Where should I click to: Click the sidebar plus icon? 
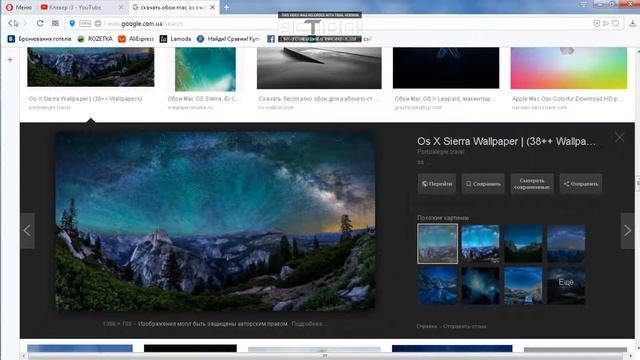pos(10,60)
